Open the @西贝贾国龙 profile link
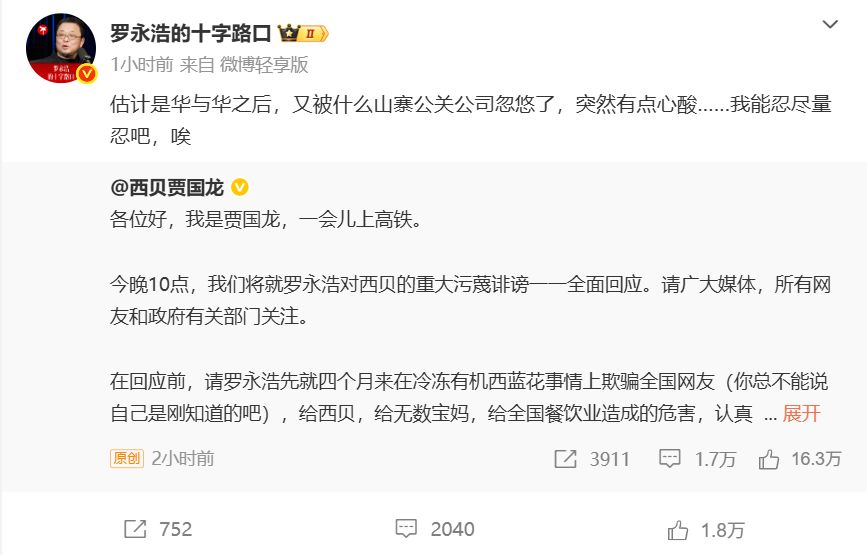This screenshot has width=867, height=555. pos(167,188)
